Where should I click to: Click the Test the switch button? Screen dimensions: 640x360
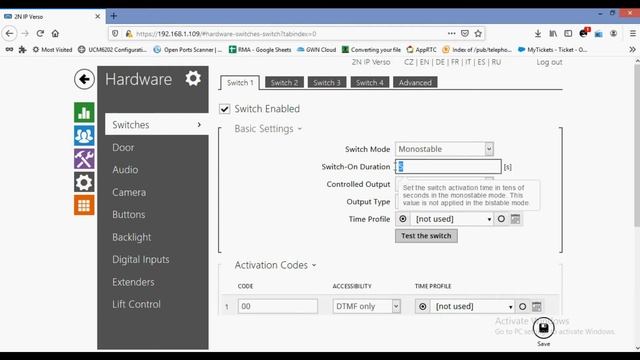tap(426, 236)
